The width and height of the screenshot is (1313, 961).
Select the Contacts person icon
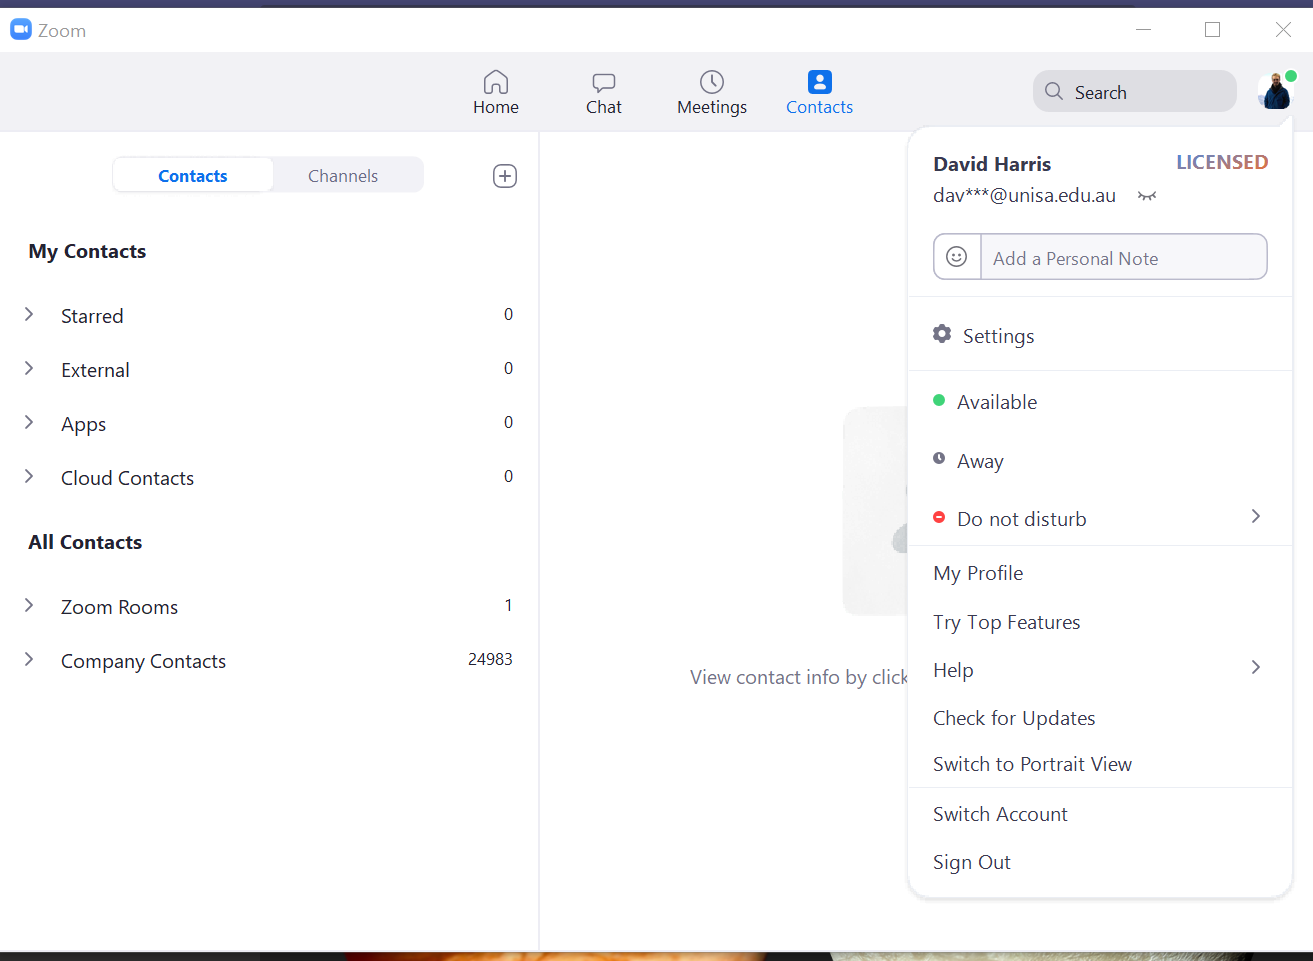(x=820, y=82)
